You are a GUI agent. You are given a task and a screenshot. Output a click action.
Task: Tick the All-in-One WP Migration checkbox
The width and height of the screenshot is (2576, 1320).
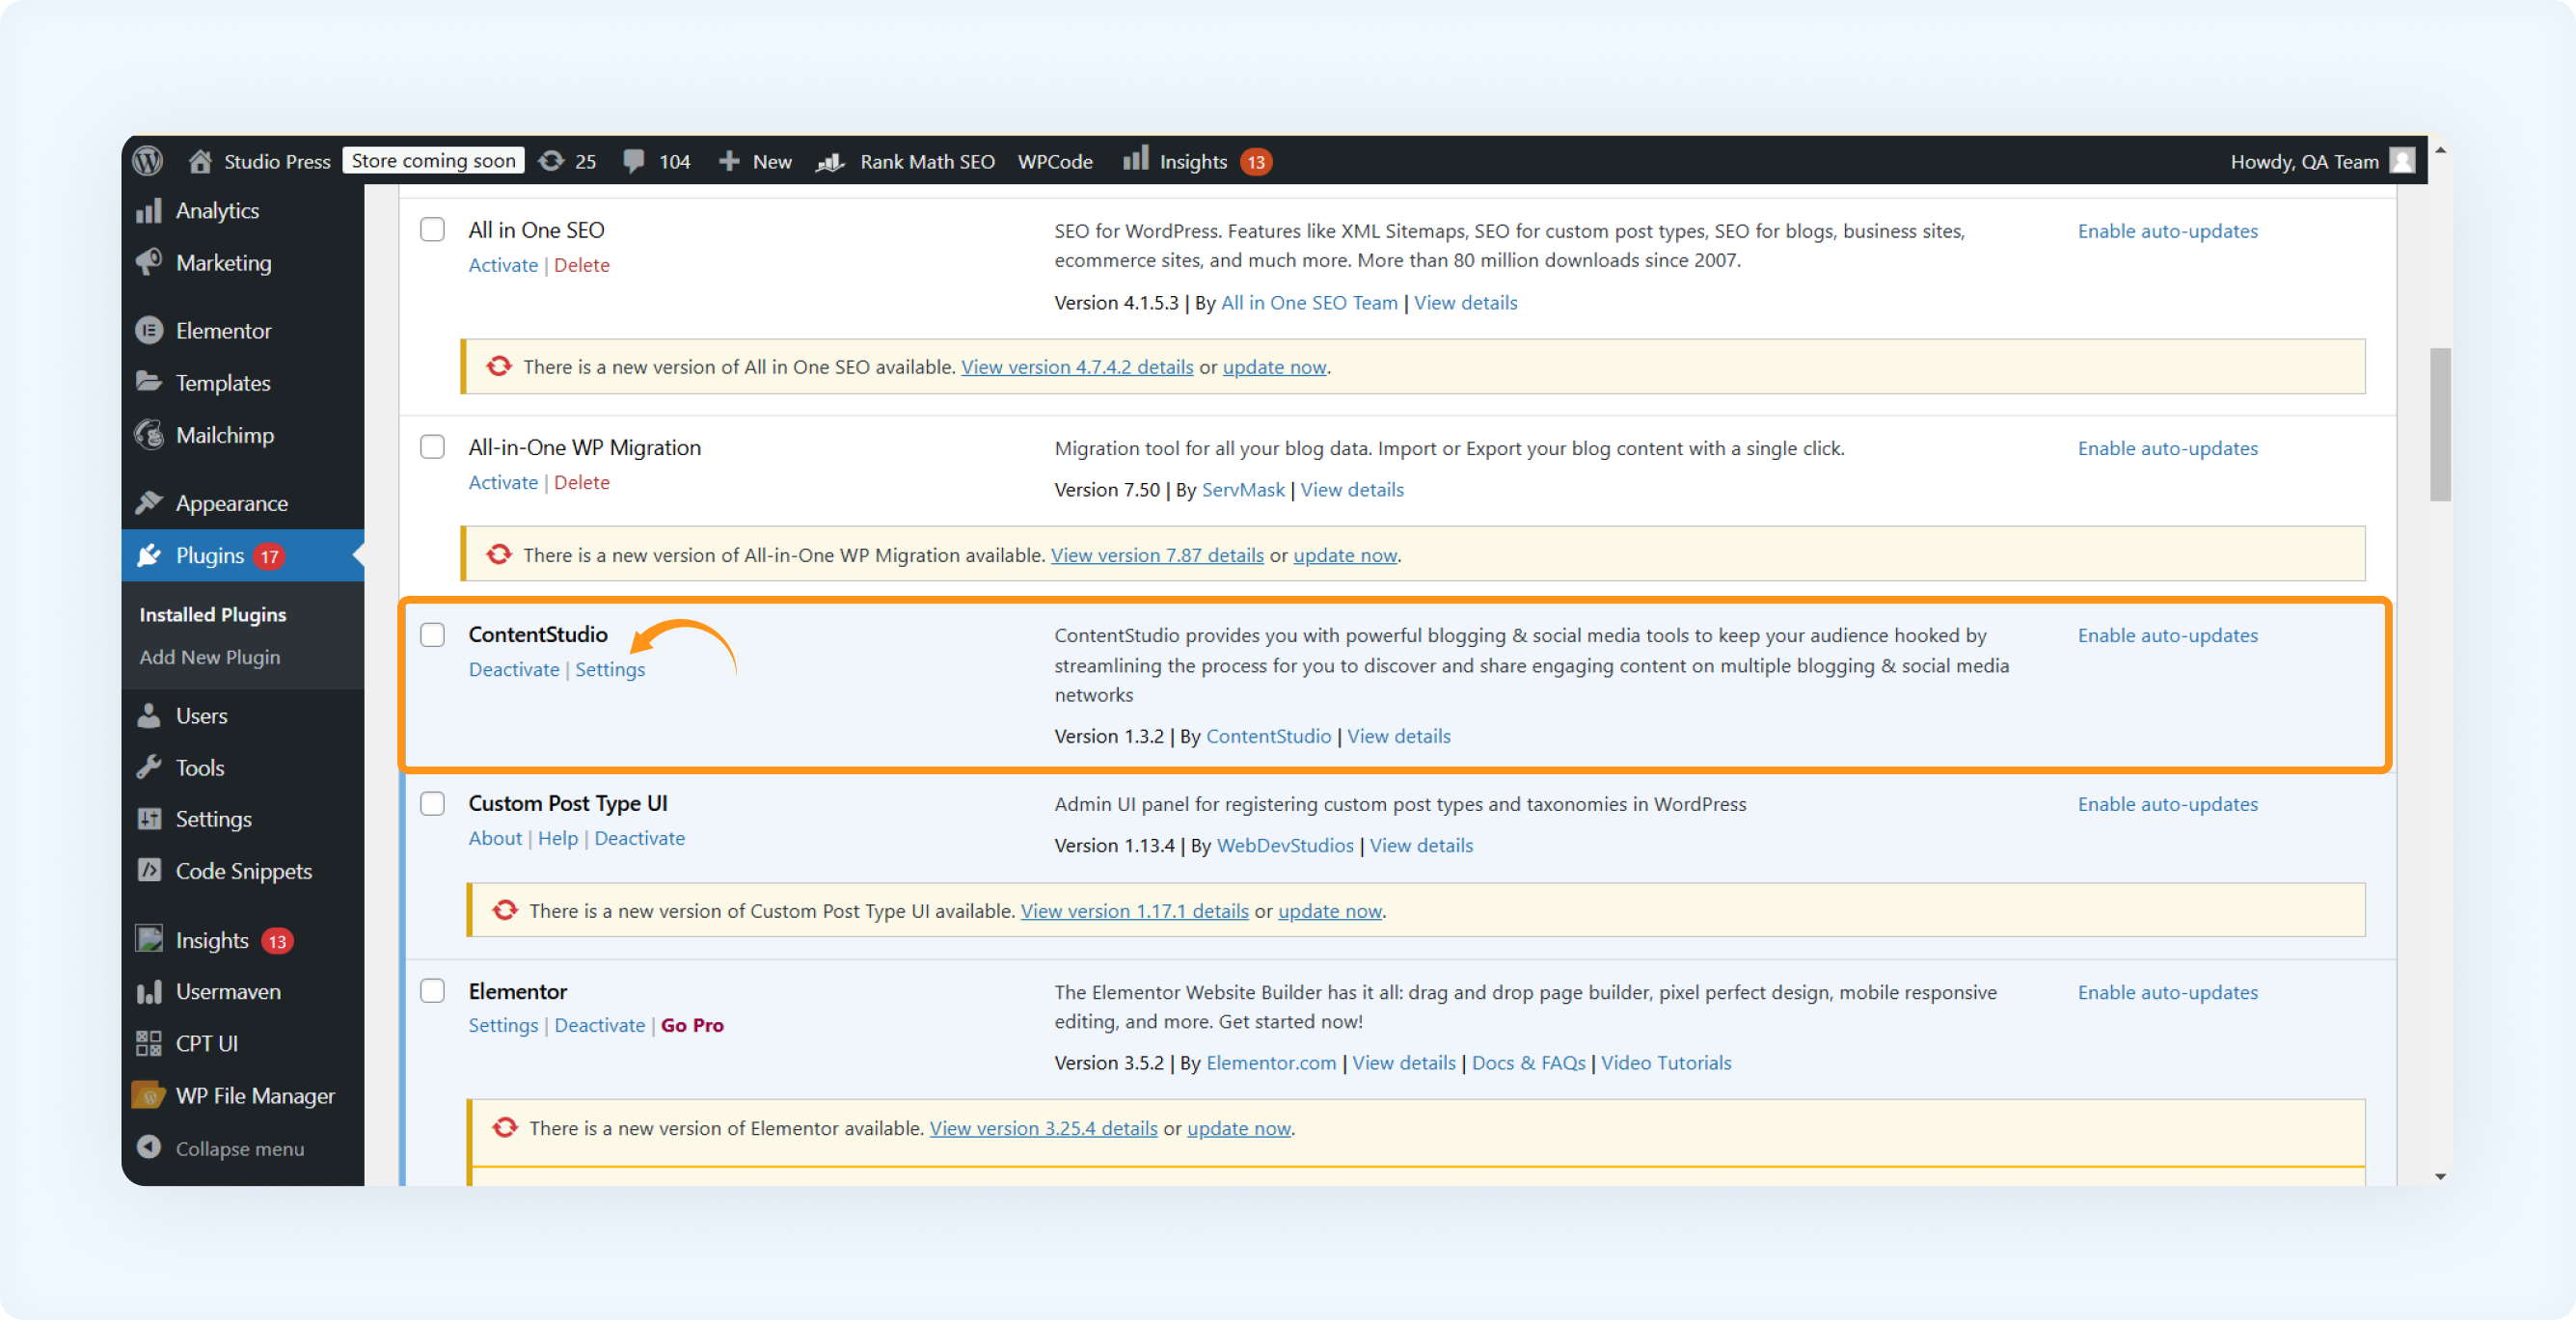click(x=433, y=446)
